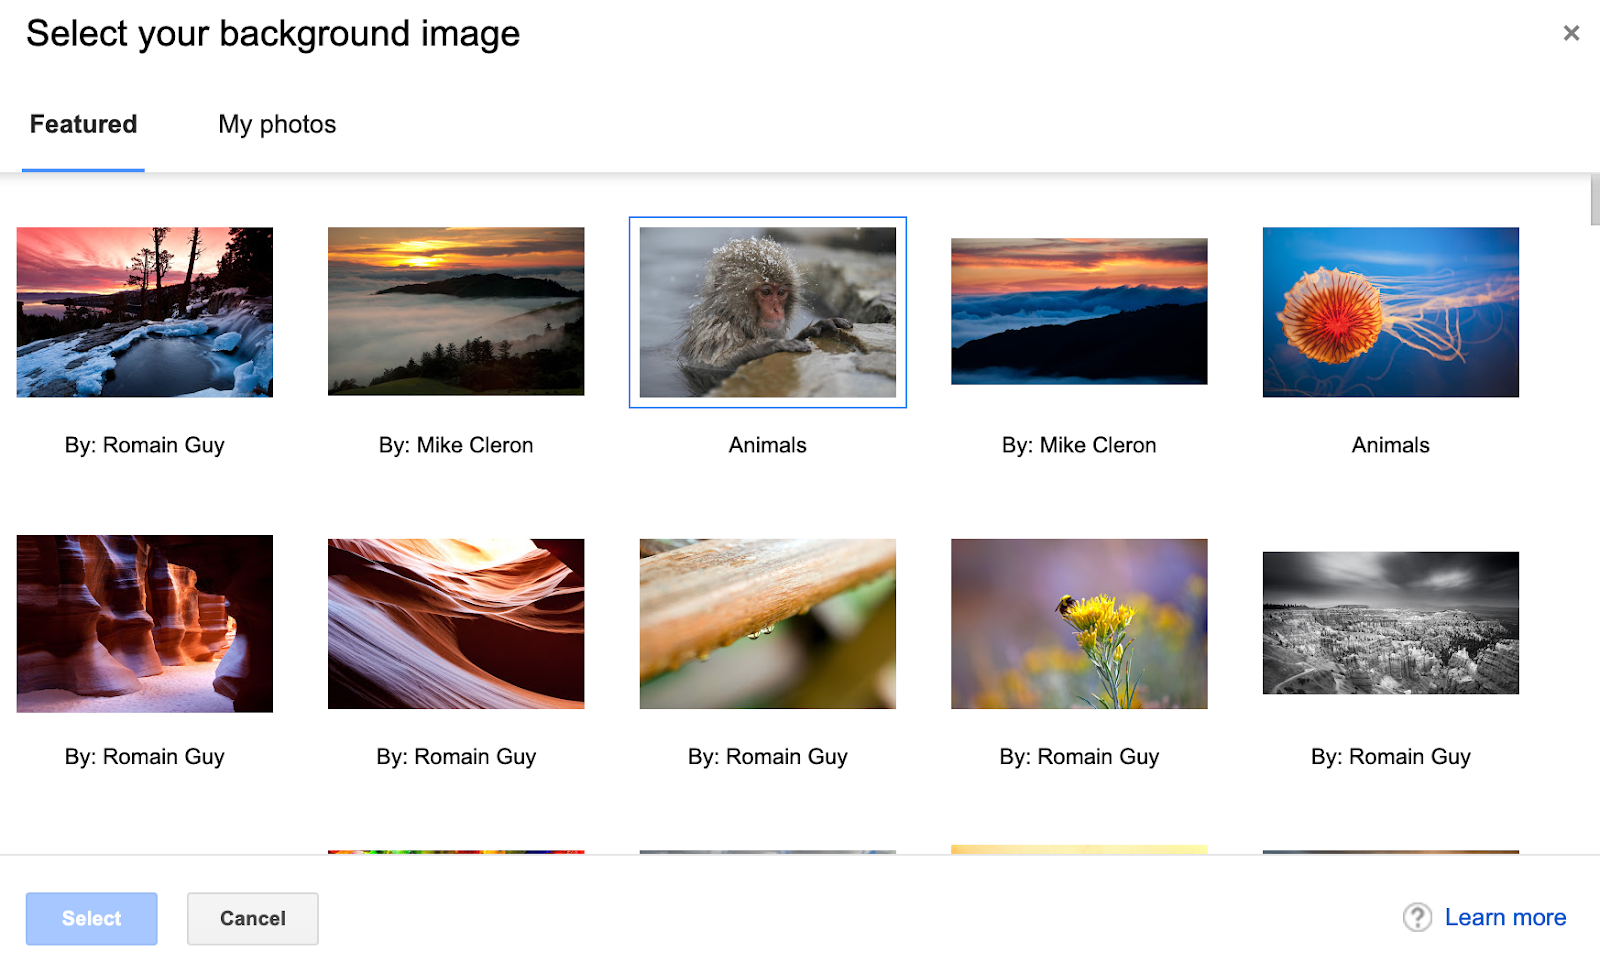Select the snow monkey Animals image
The width and height of the screenshot is (1600, 973).
click(766, 312)
